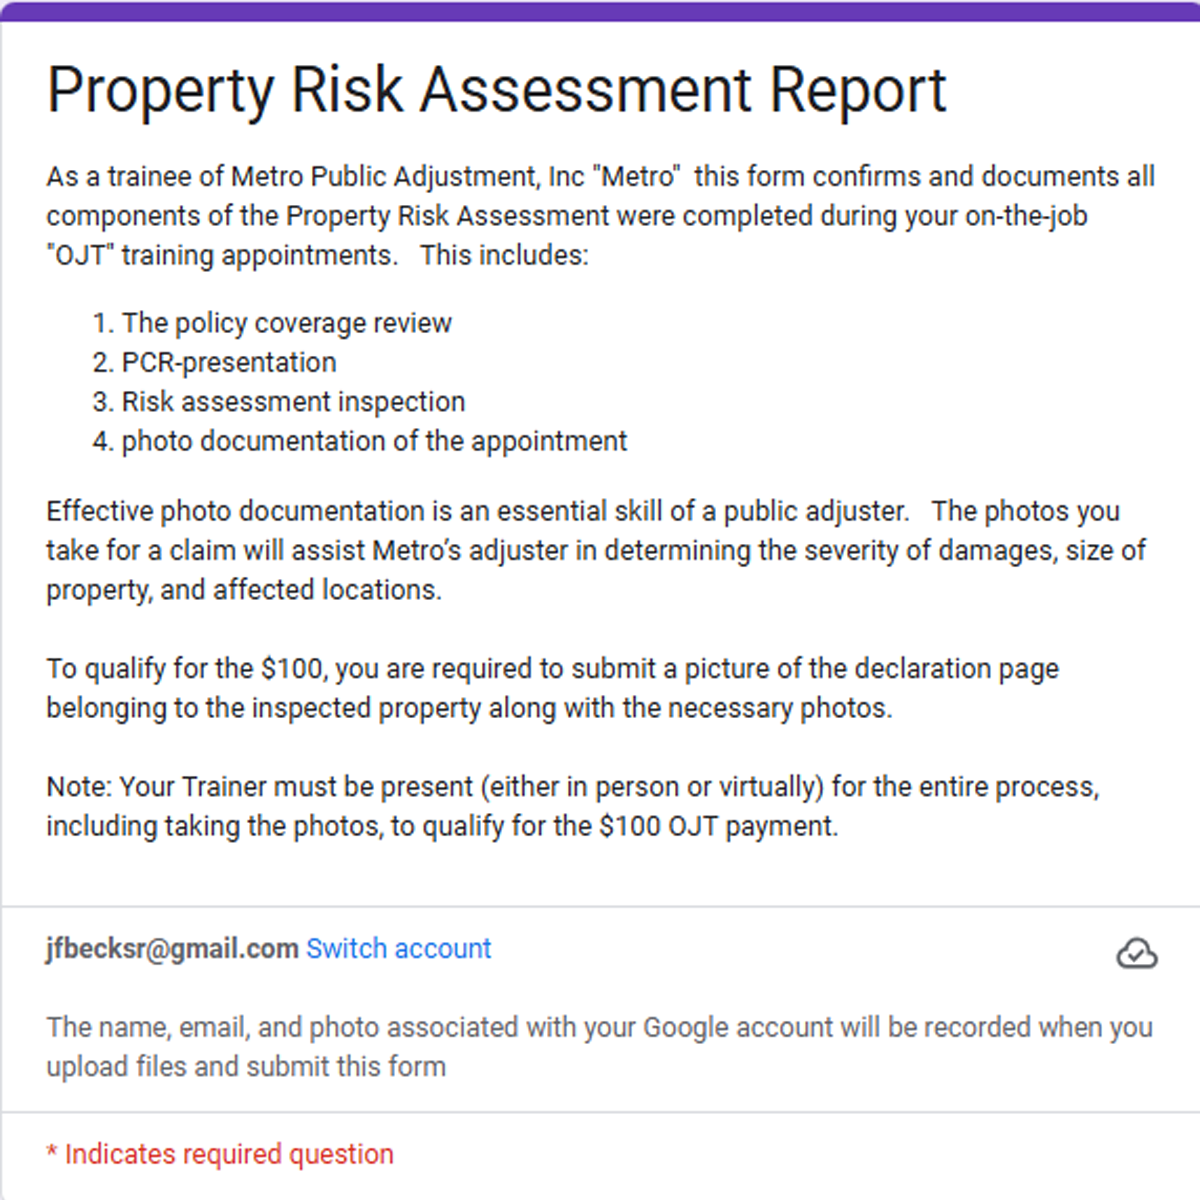This screenshot has width=1200, height=1200.
Task: Click the 'Note: Your Trainer must be present' paragraph
Action: coord(572,806)
